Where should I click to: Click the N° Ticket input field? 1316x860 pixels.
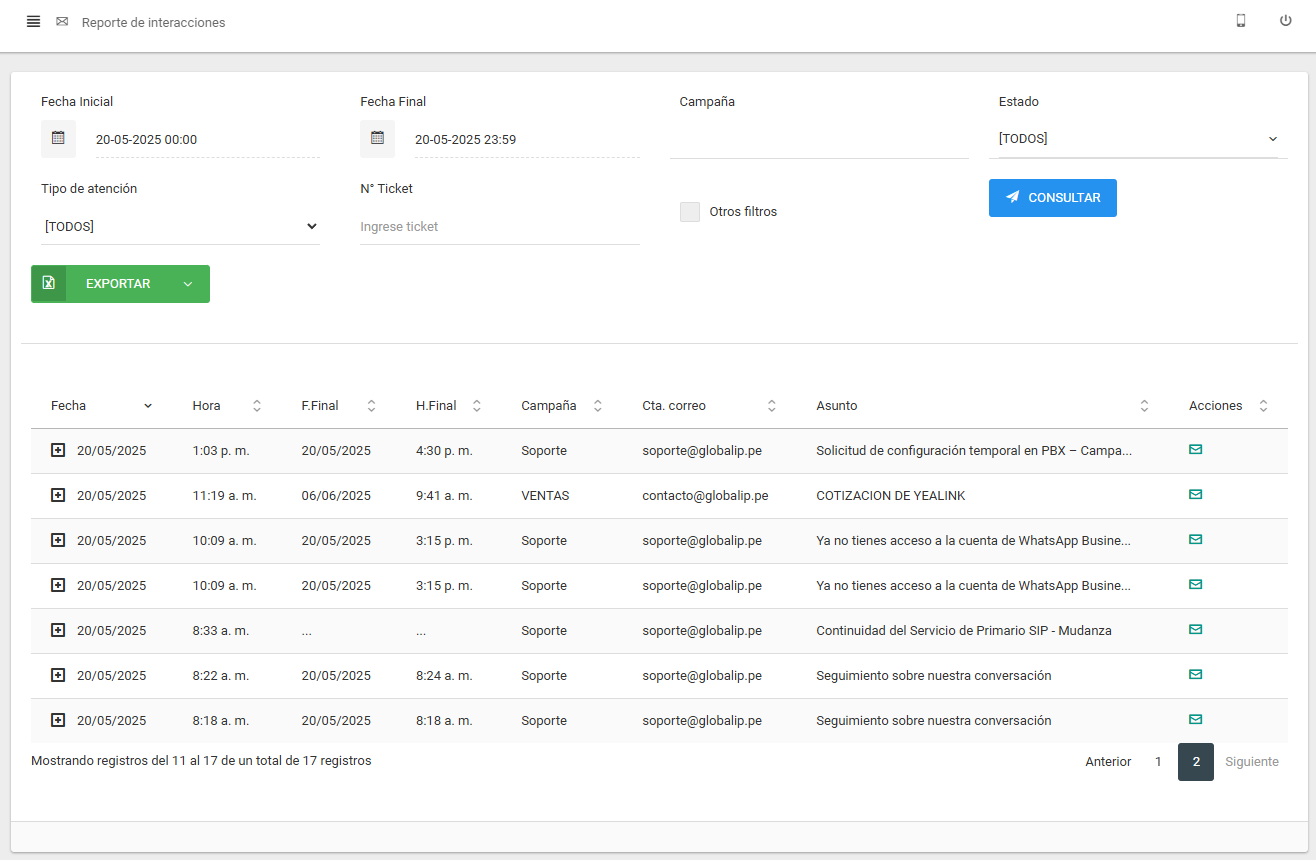point(499,227)
